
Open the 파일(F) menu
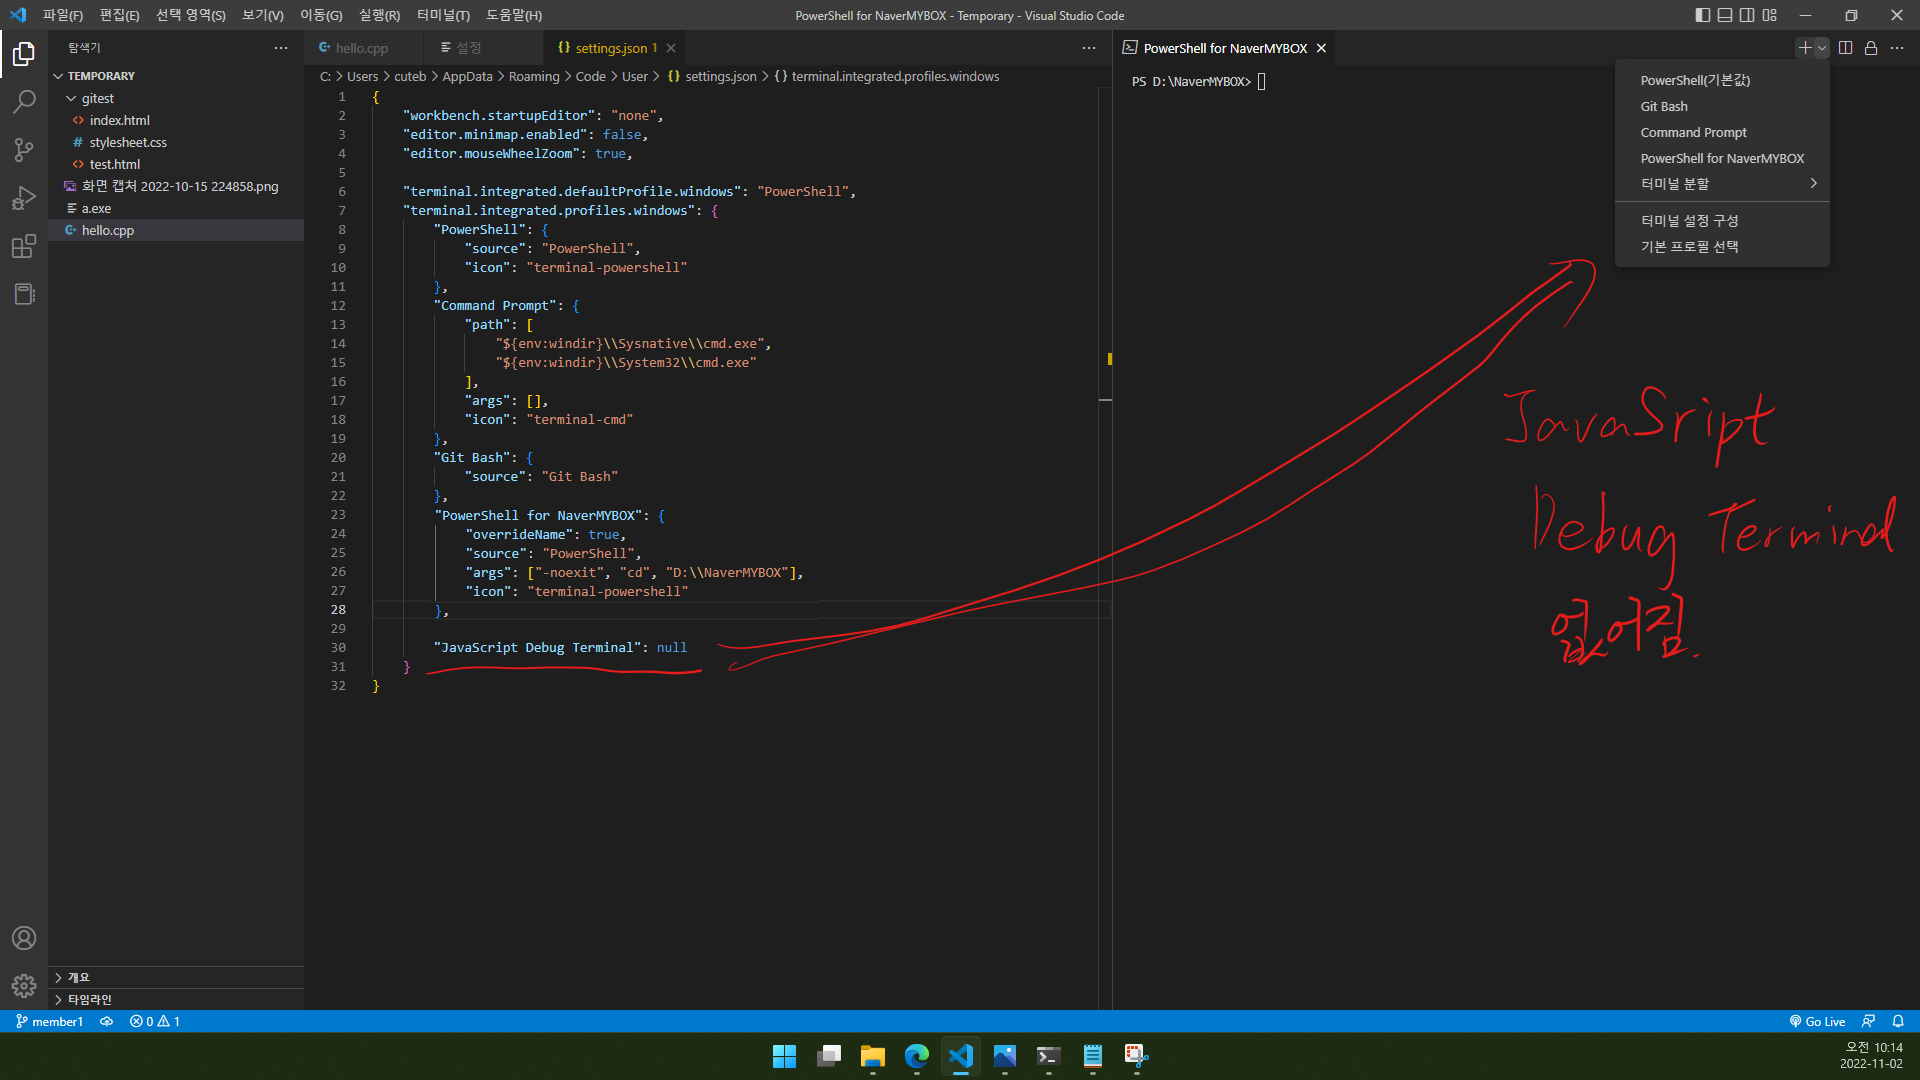pos(62,15)
